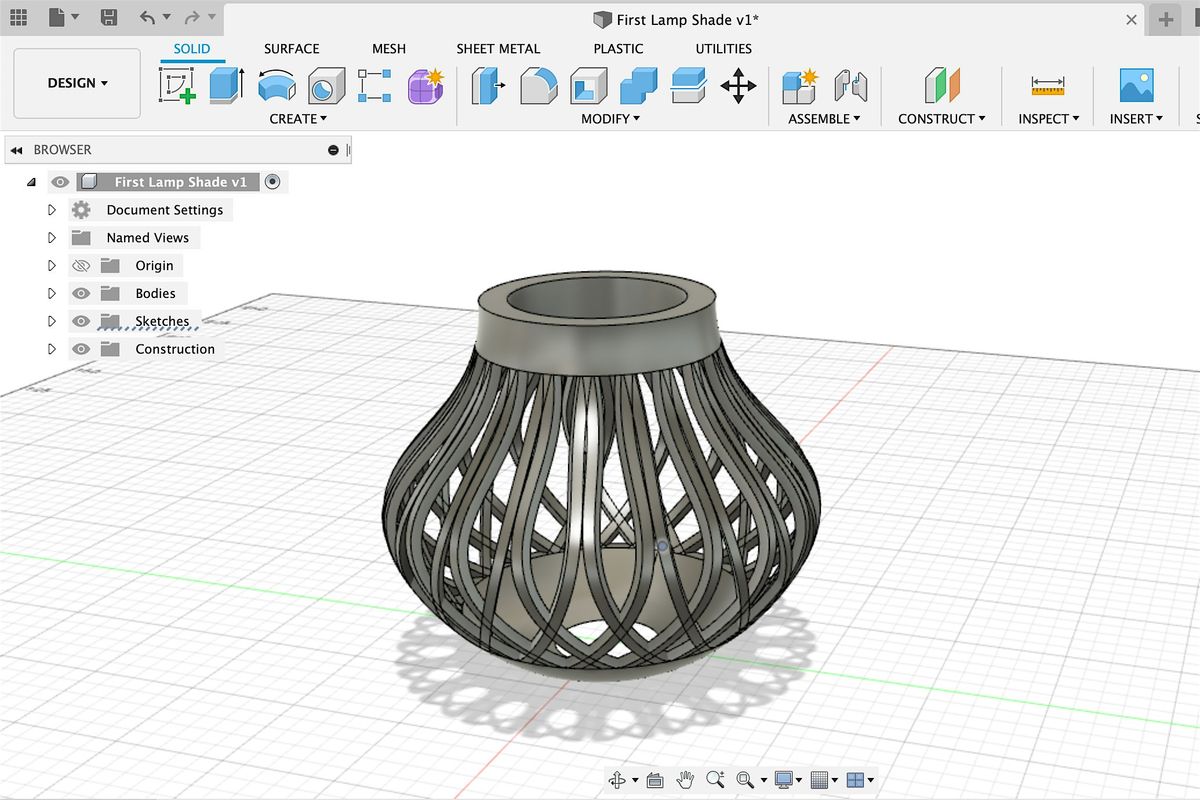Open the SHEET METAL tab
Image resolution: width=1200 pixels, height=800 pixels.
(x=498, y=48)
